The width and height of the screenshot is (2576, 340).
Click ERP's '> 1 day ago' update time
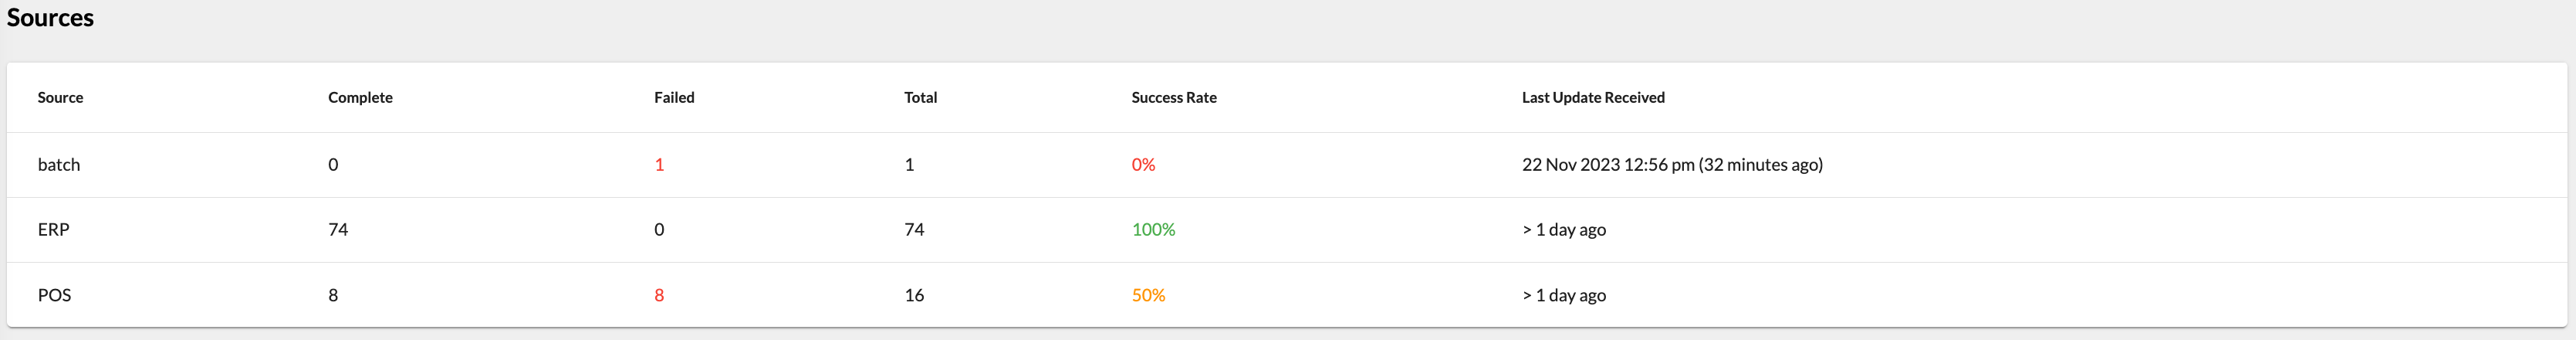click(1564, 230)
